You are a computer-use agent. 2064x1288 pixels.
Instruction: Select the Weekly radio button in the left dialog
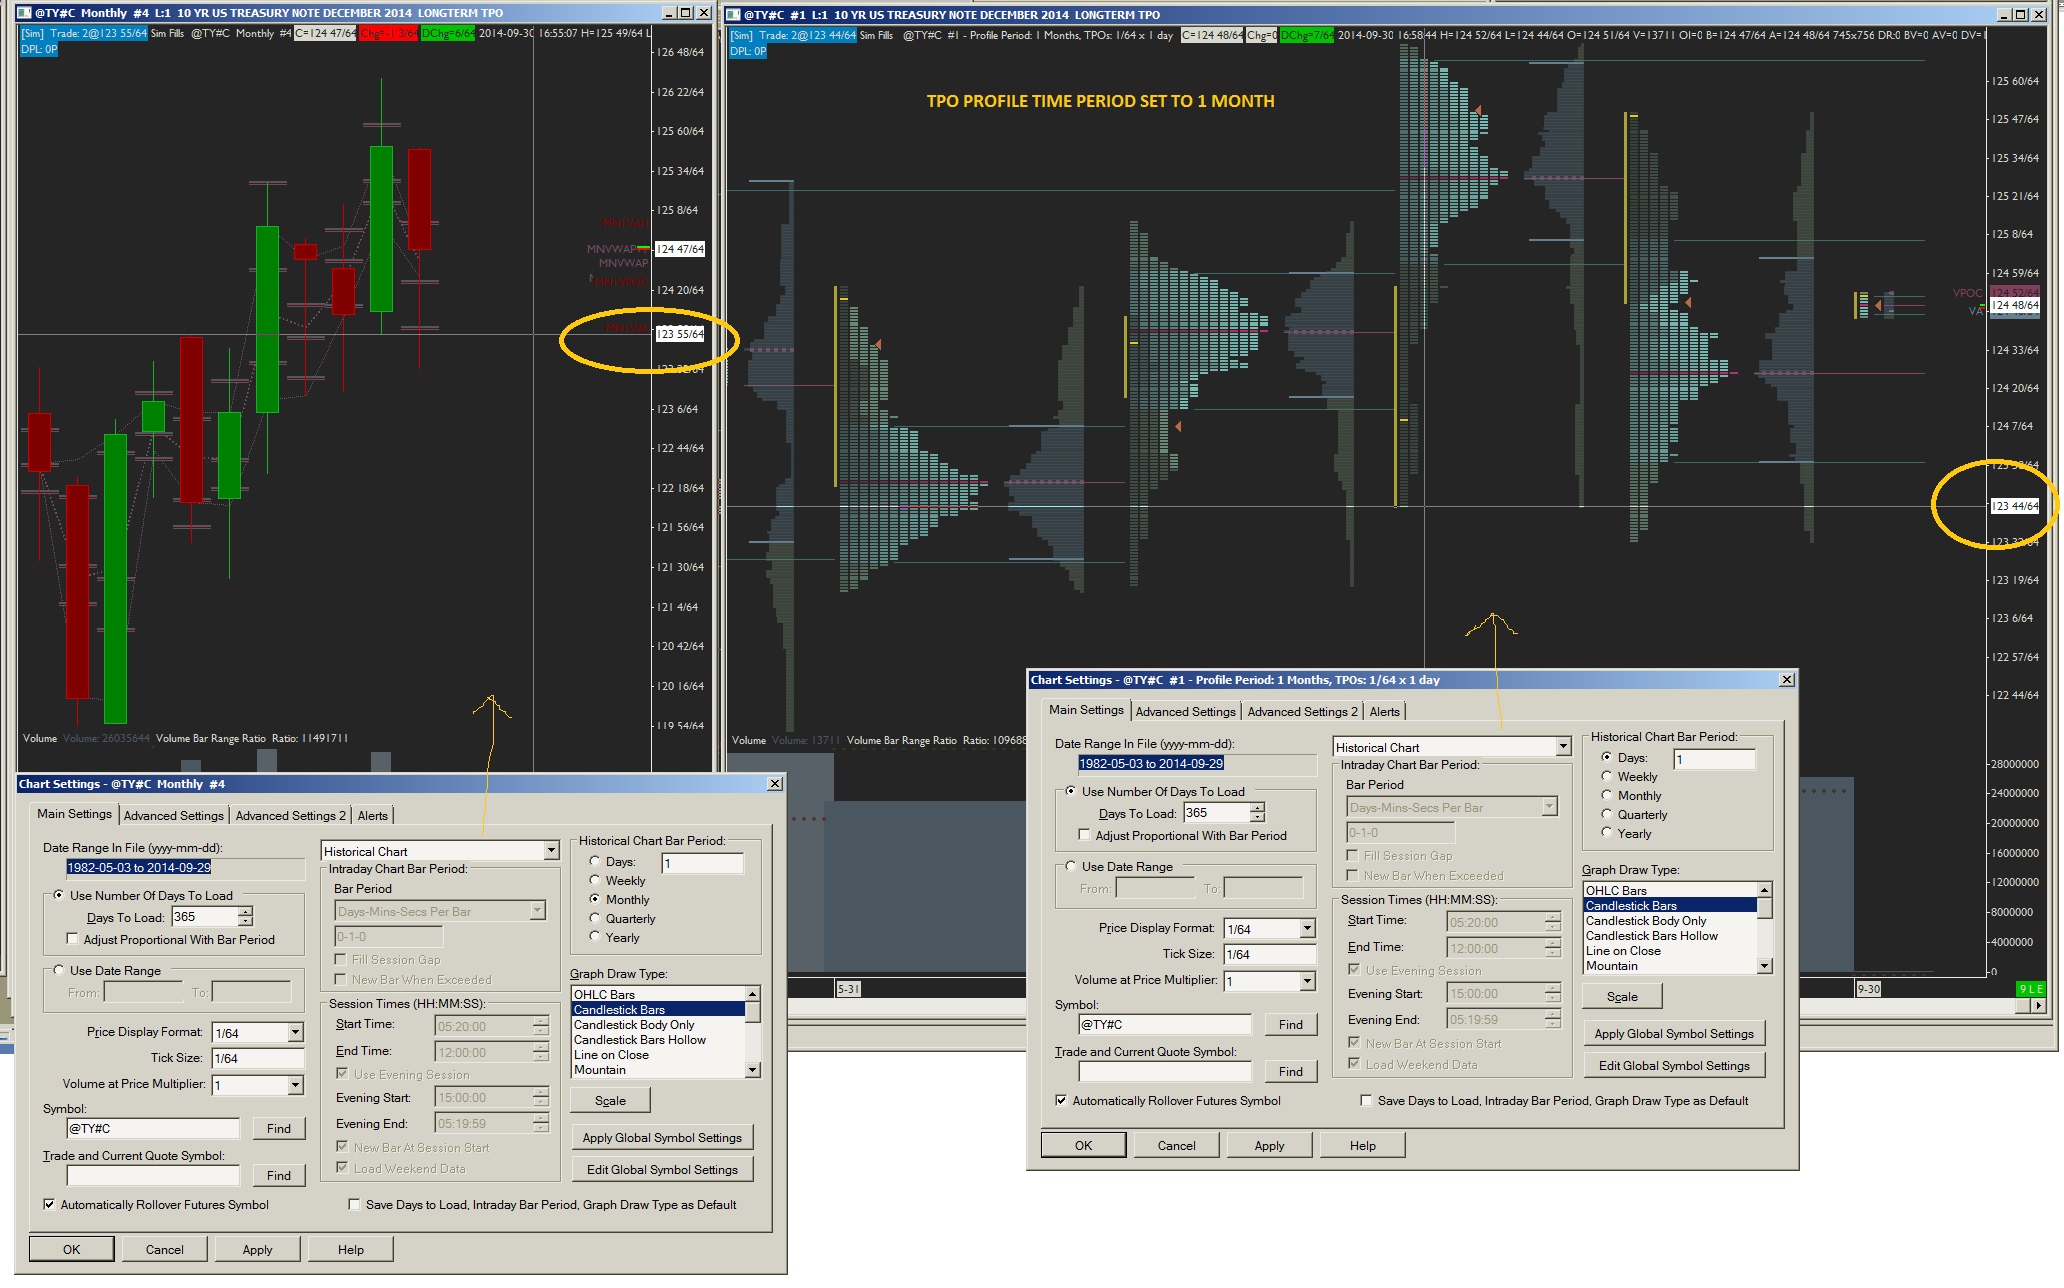click(595, 881)
